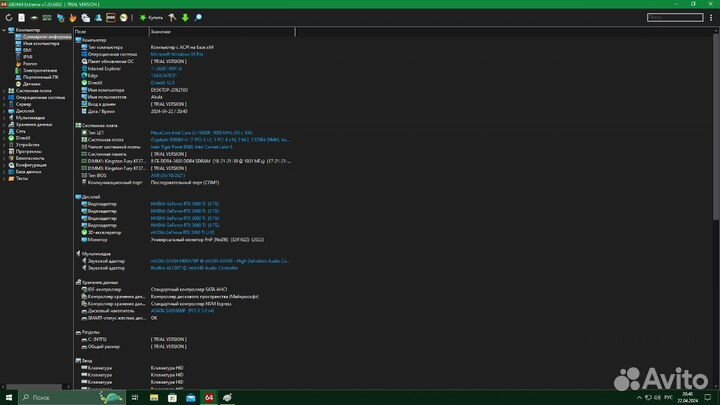Open DMI in the tree
720x405 pixels.
coord(27,50)
